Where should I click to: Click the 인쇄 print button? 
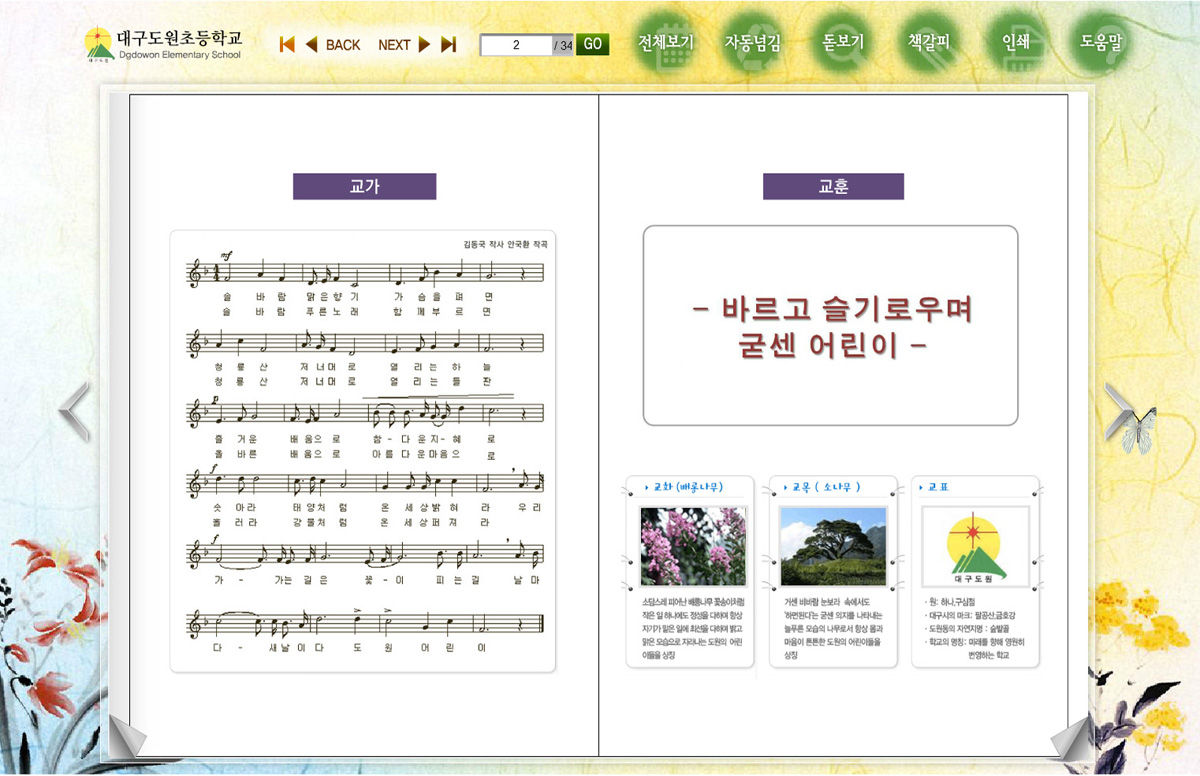tap(1016, 43)
